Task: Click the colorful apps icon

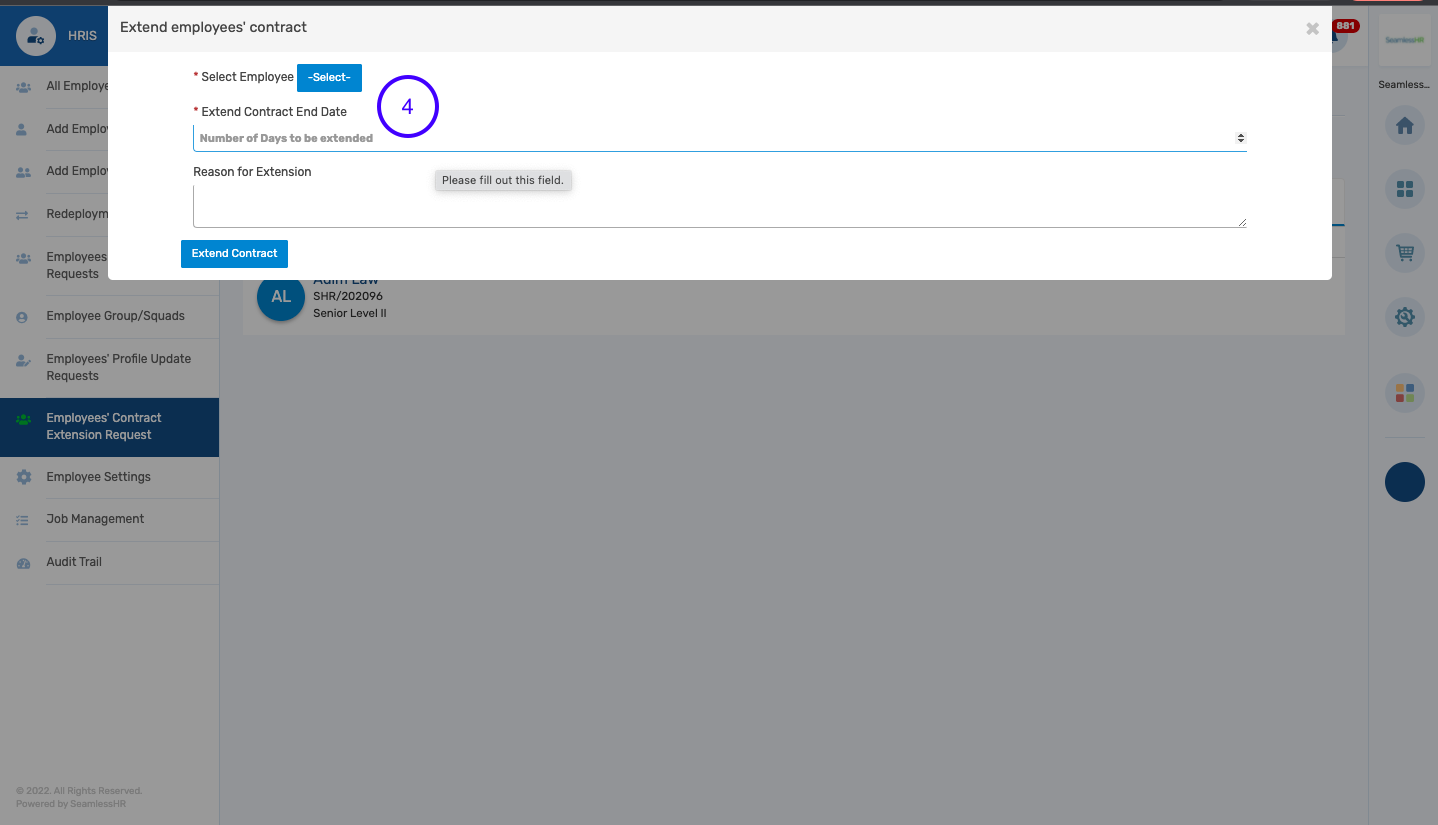Action: [x=1404, y=393]
